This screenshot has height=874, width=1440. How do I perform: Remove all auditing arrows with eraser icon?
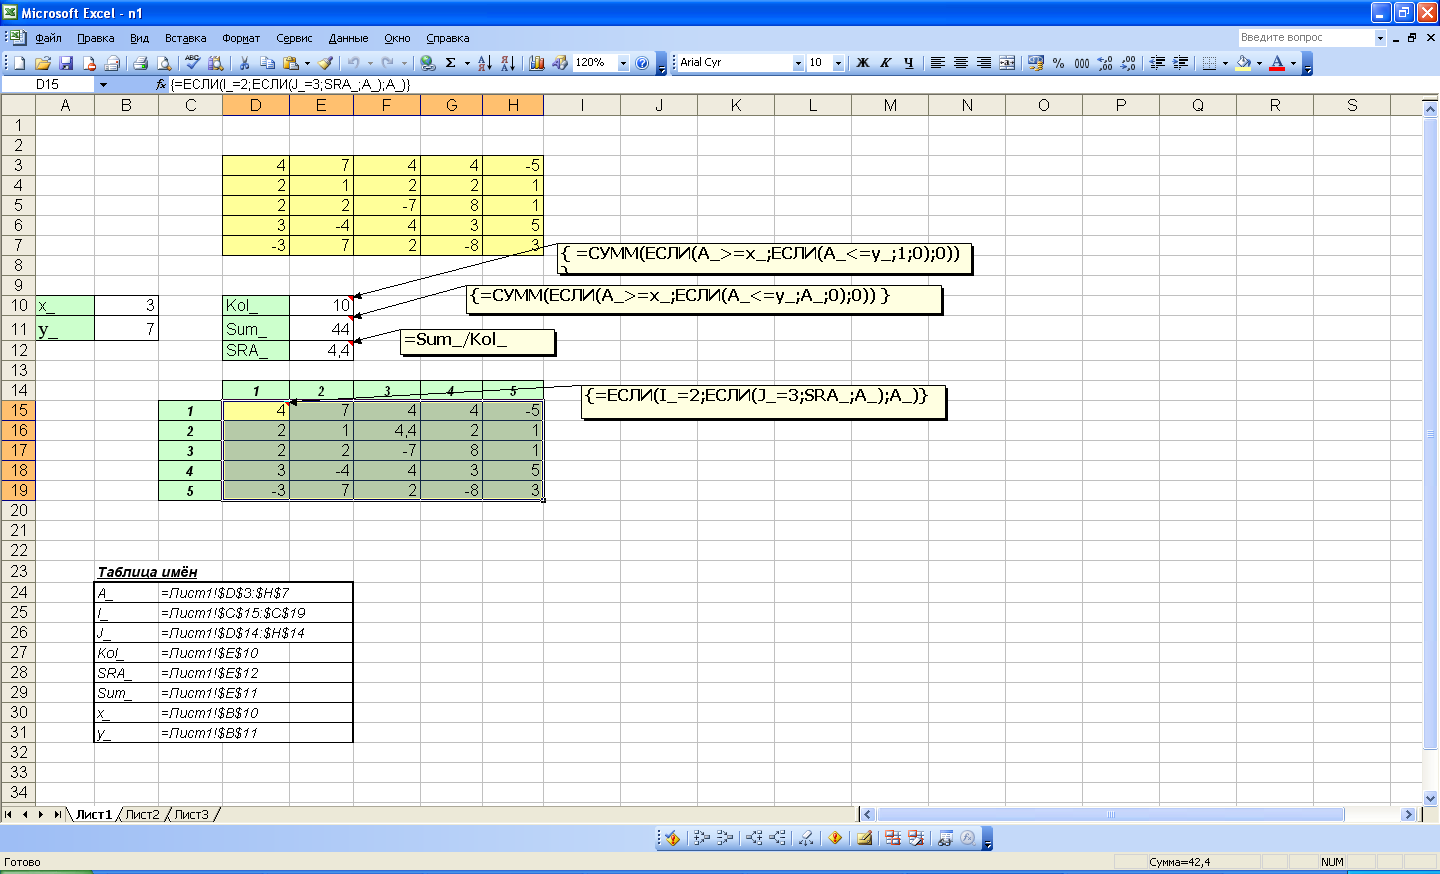click(806, 838)
